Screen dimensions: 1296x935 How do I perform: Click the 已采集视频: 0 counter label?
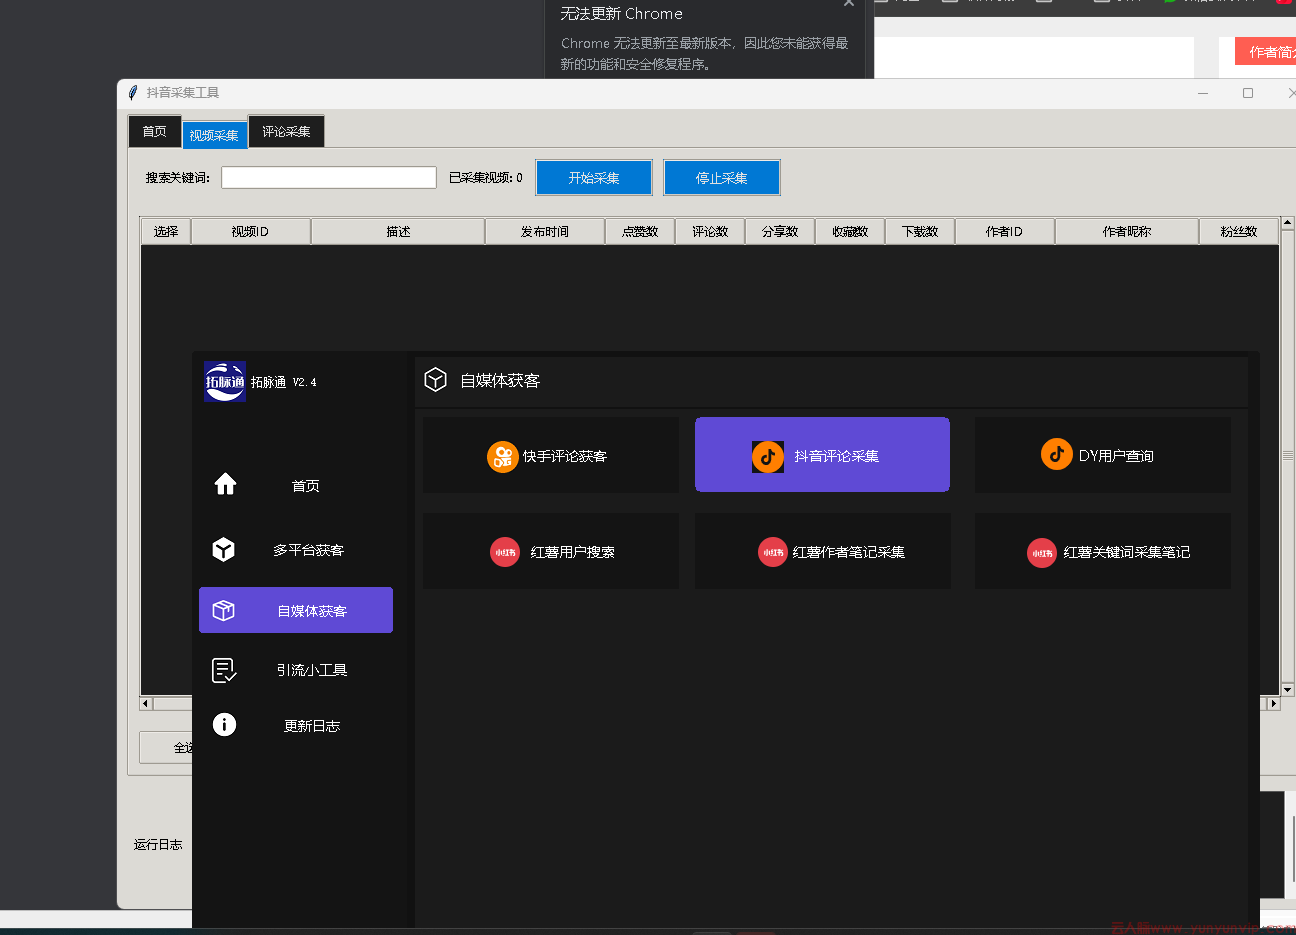coord(486,178)
